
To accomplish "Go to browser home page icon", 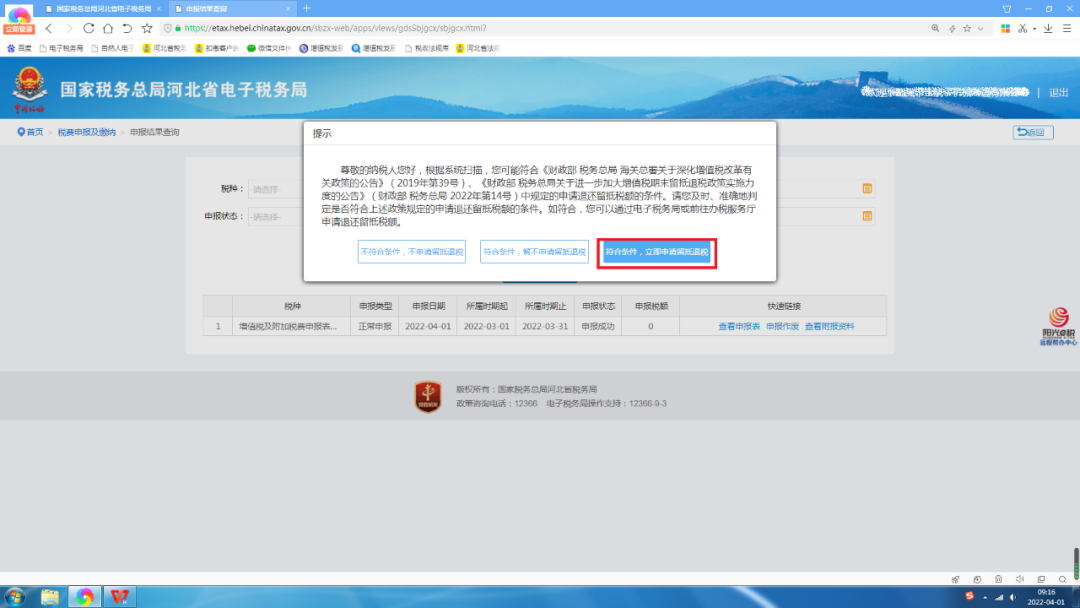I will point(108,28).
